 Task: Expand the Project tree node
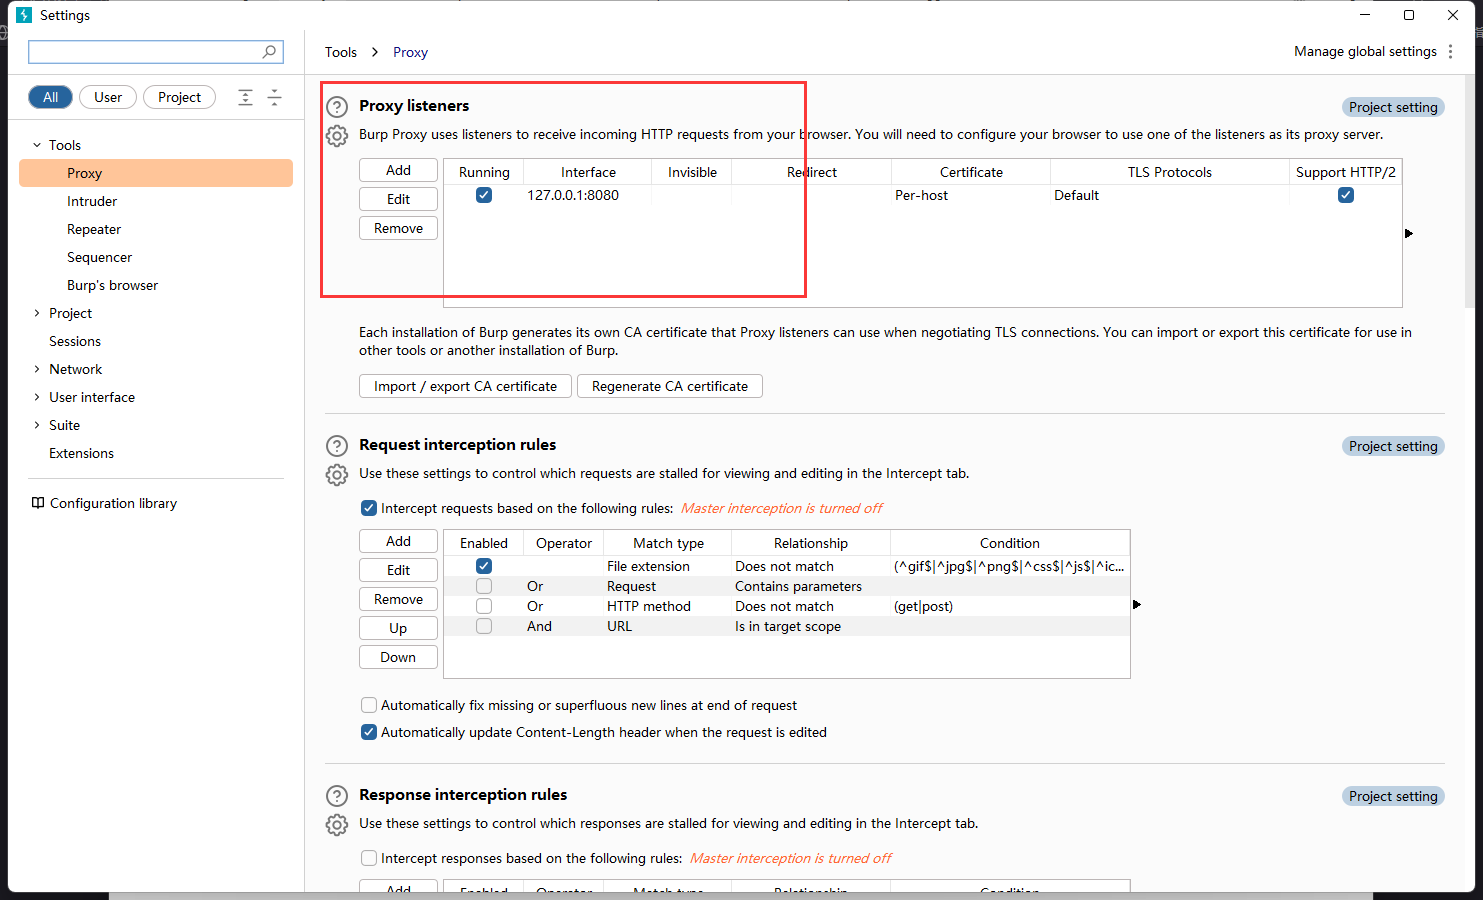click(x=37, y=313)
